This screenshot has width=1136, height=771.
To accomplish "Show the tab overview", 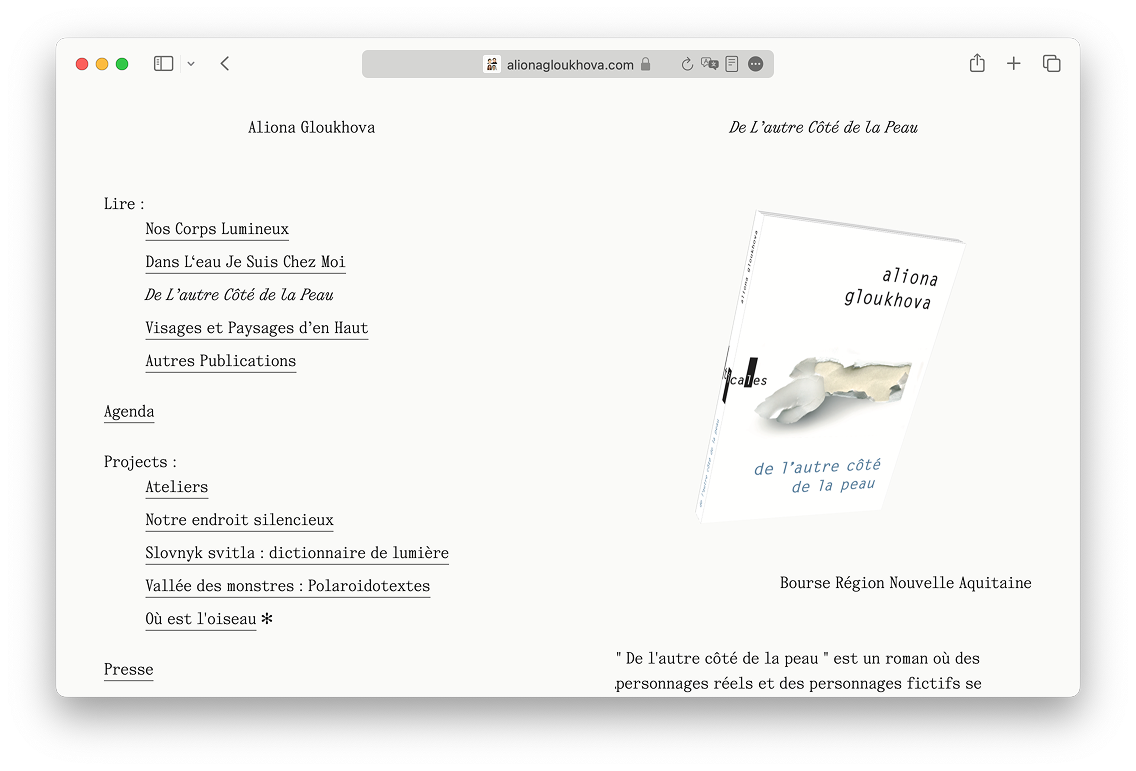I will coord(1051,64).
